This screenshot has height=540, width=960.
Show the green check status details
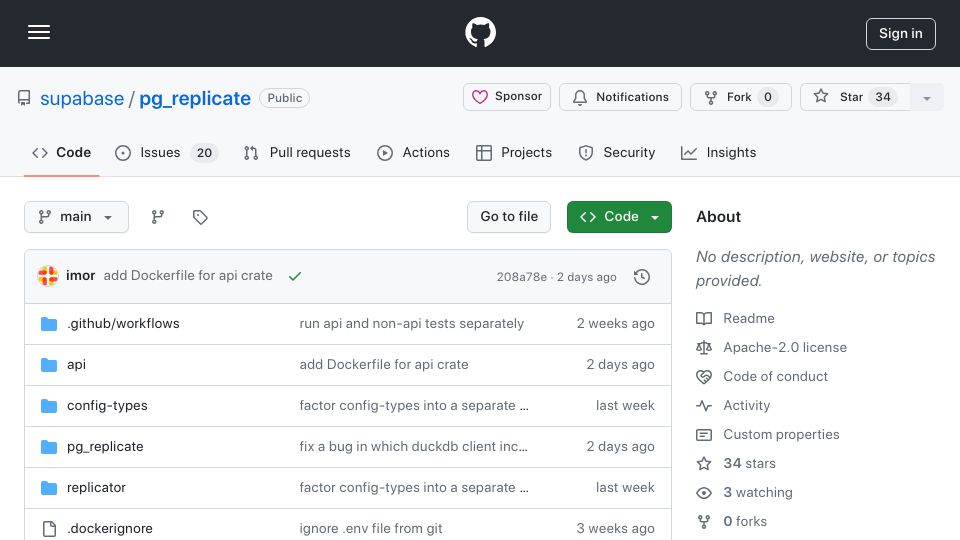click(295, 276)
